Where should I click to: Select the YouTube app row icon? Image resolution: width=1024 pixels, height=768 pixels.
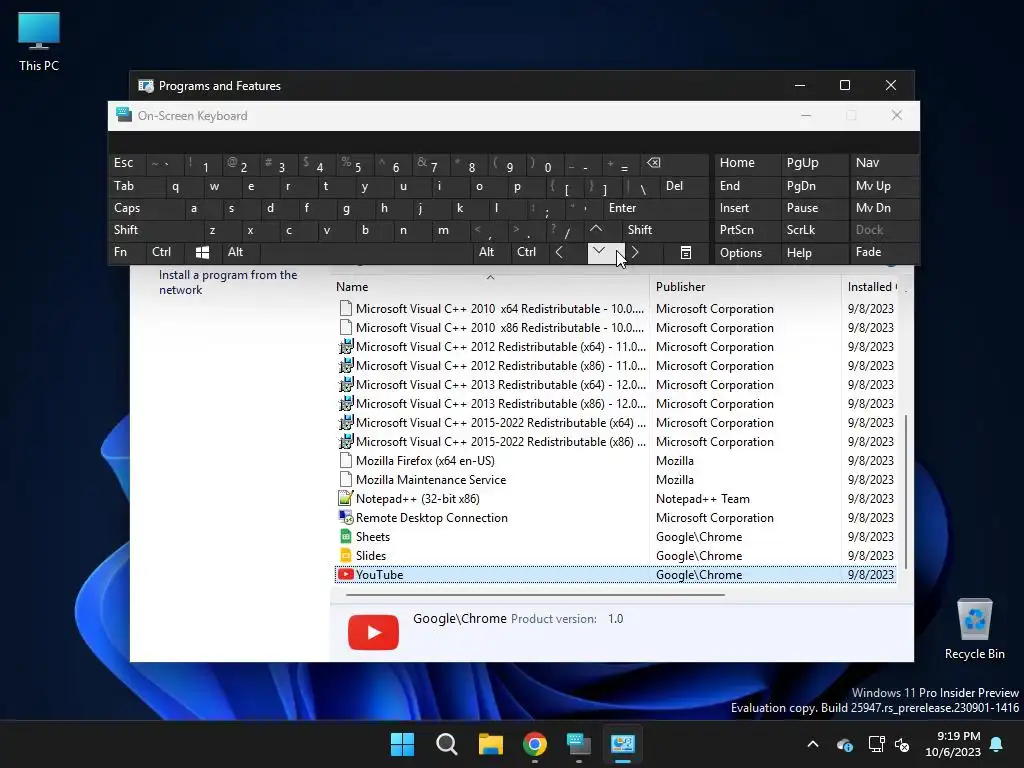click(x=345, y=575)
